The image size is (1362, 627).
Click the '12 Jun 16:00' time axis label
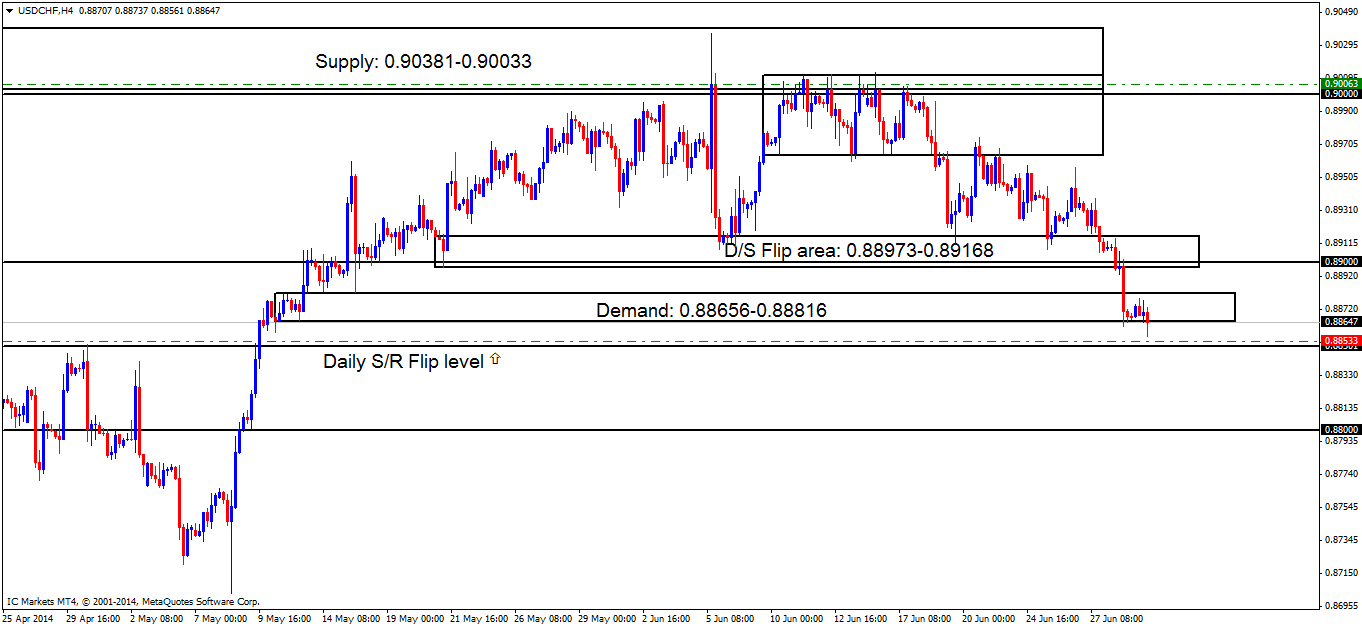click(861, 619)
